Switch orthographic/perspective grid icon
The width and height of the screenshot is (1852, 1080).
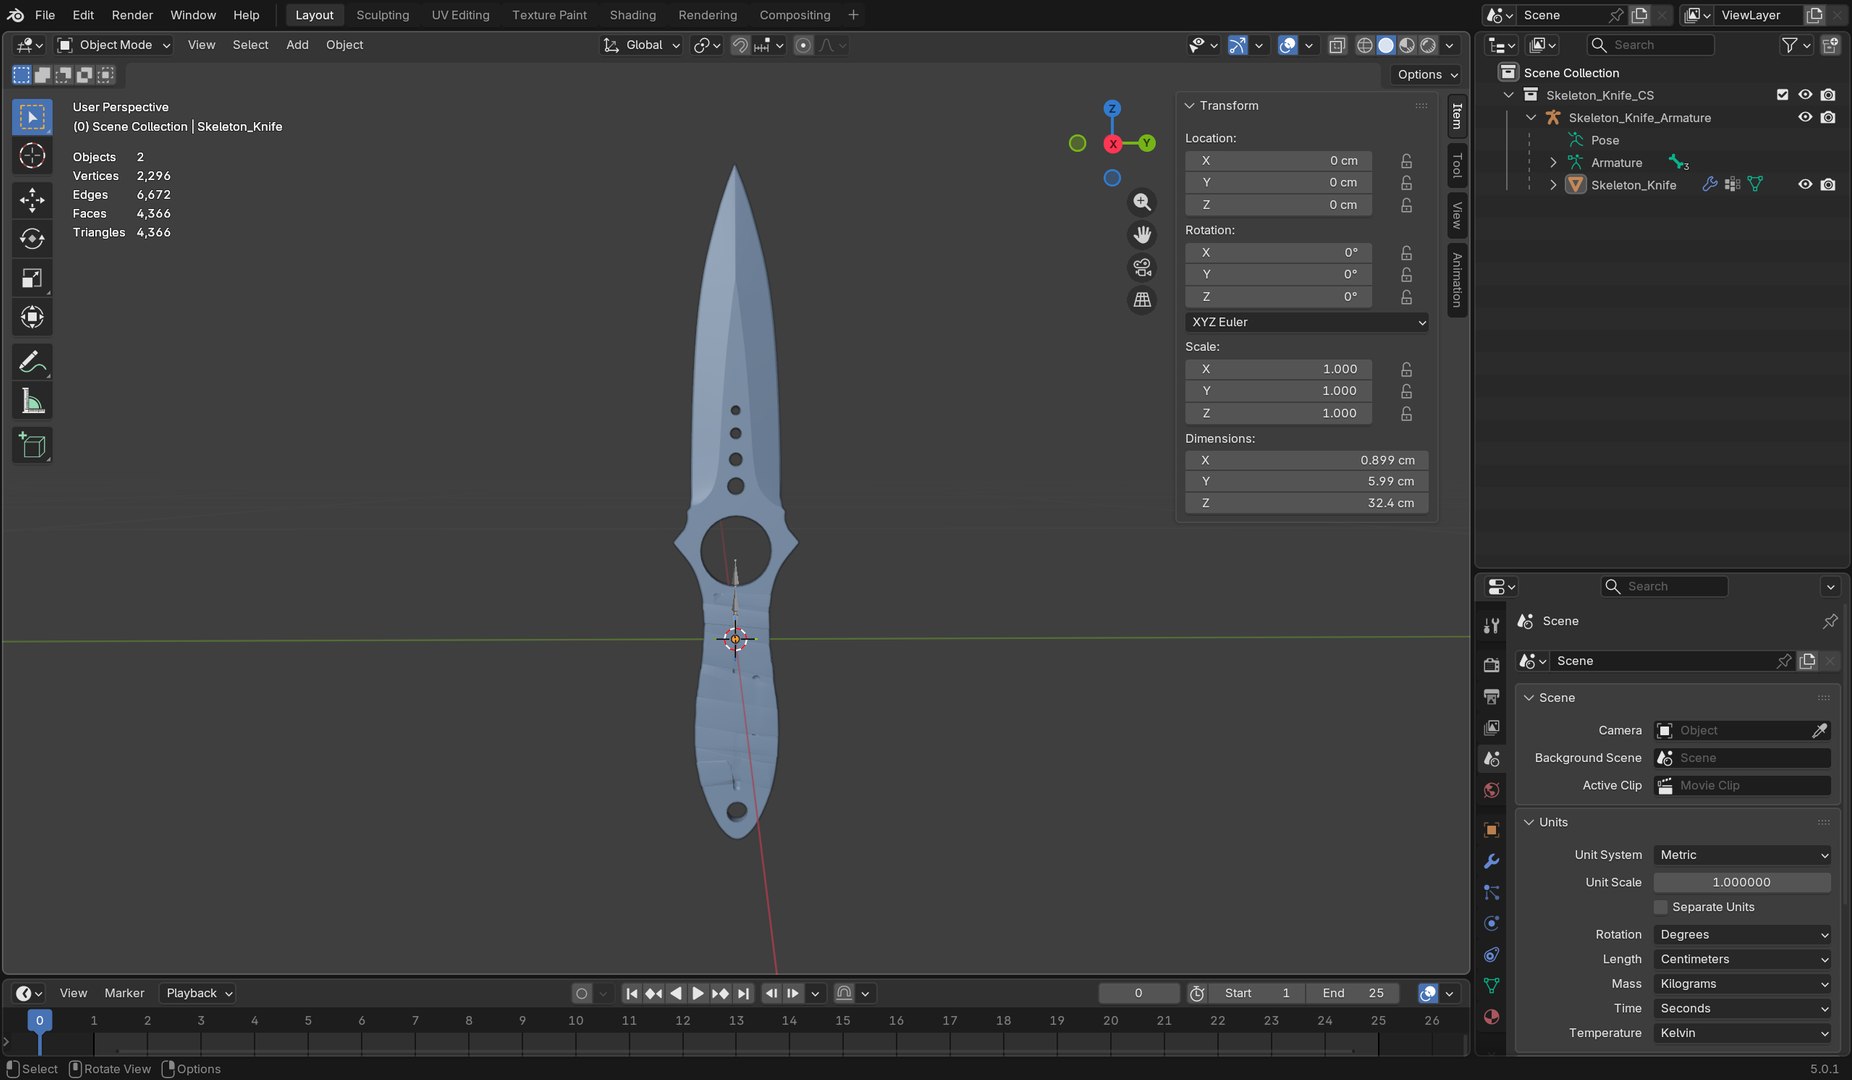pos(1142,300)
